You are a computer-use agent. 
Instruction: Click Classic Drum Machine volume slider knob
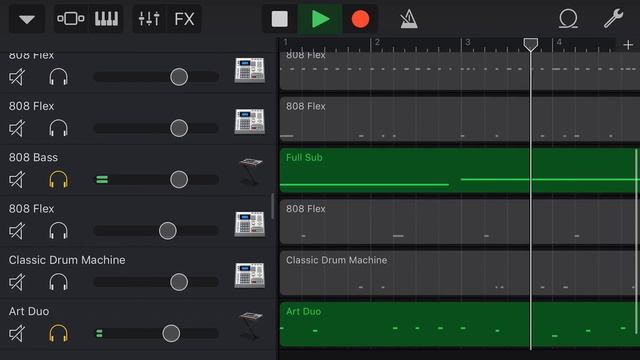[x=179, y=282]
